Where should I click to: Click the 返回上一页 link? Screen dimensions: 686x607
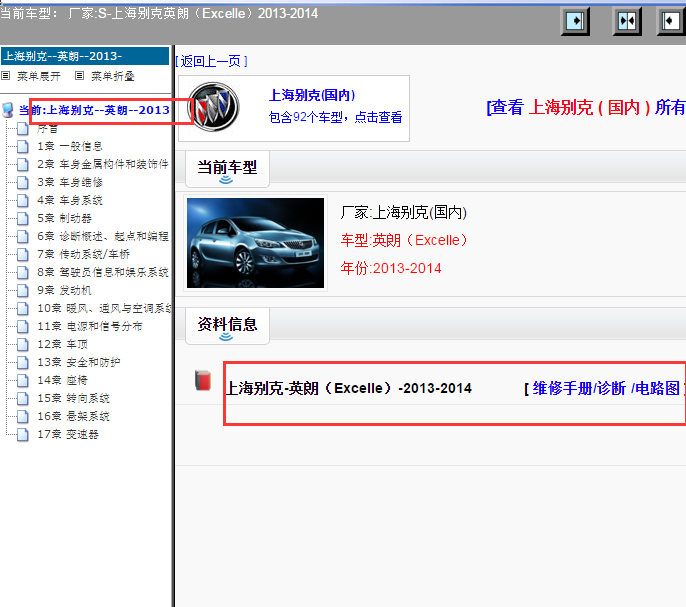(211, 61)
